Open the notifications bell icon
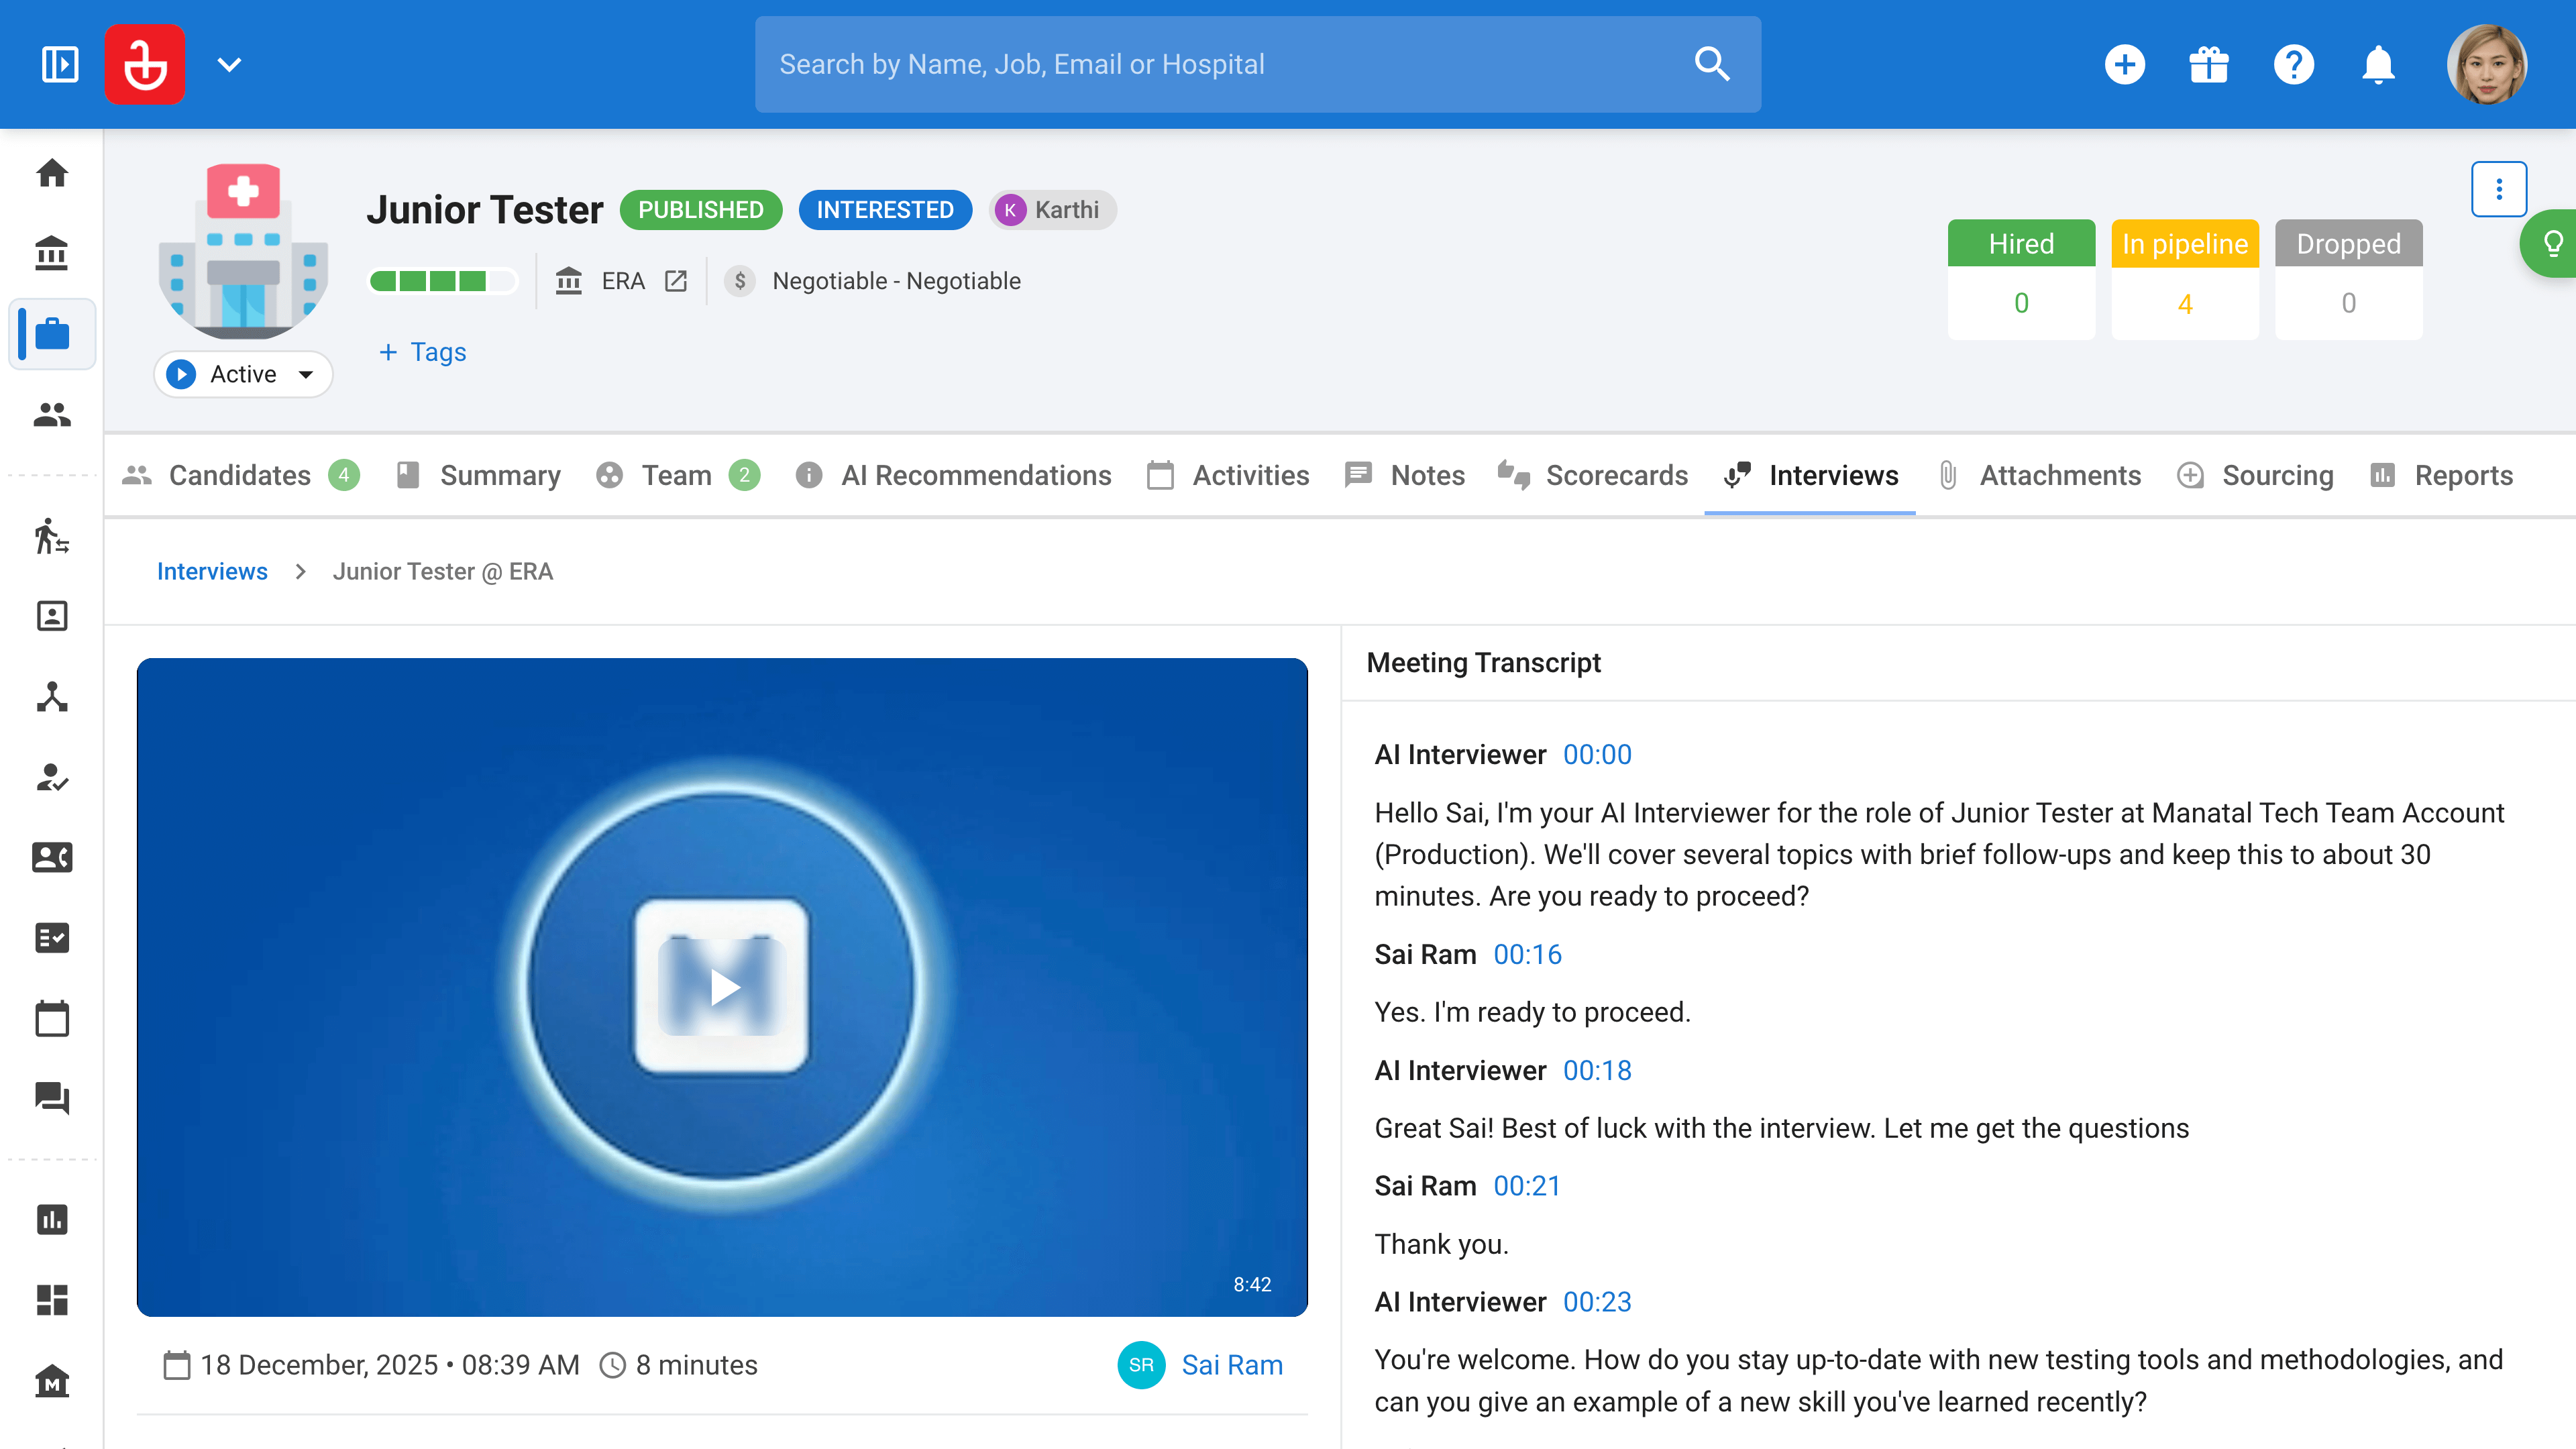 [2378, 64]
